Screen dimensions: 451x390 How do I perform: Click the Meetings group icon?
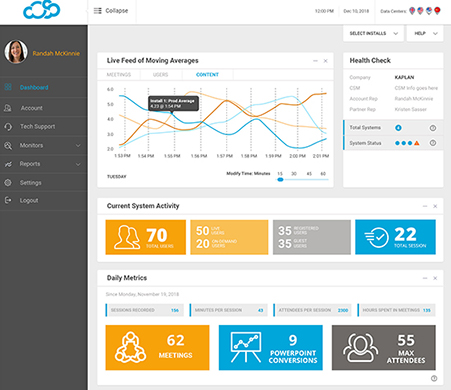[130, 347]
